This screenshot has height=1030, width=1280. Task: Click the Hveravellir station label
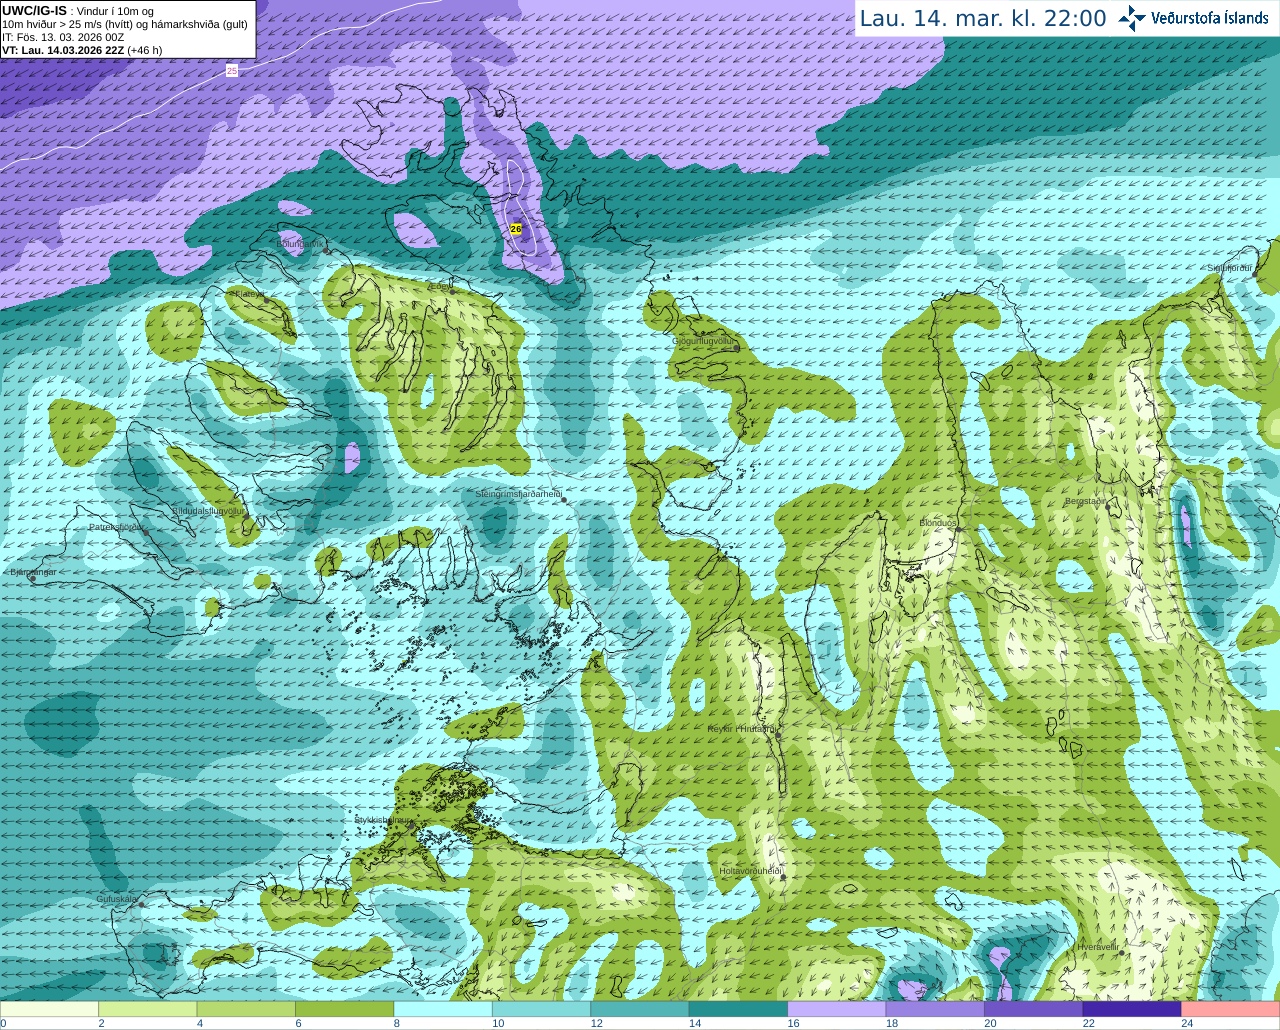pyautogui.click(x=1097, y=946)
